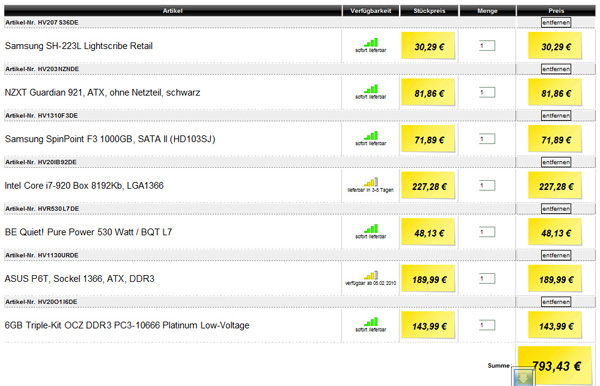Click the Artikel column header

pyautogui.click(x=173, y=11)
